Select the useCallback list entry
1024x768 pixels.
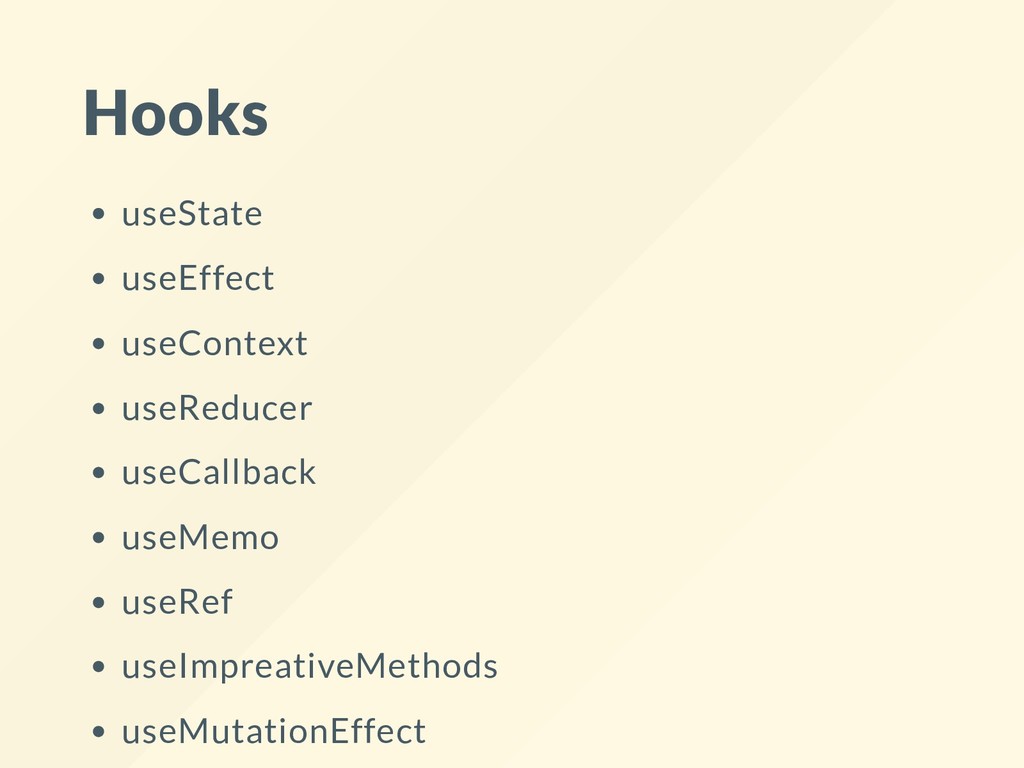click(219, 472)
